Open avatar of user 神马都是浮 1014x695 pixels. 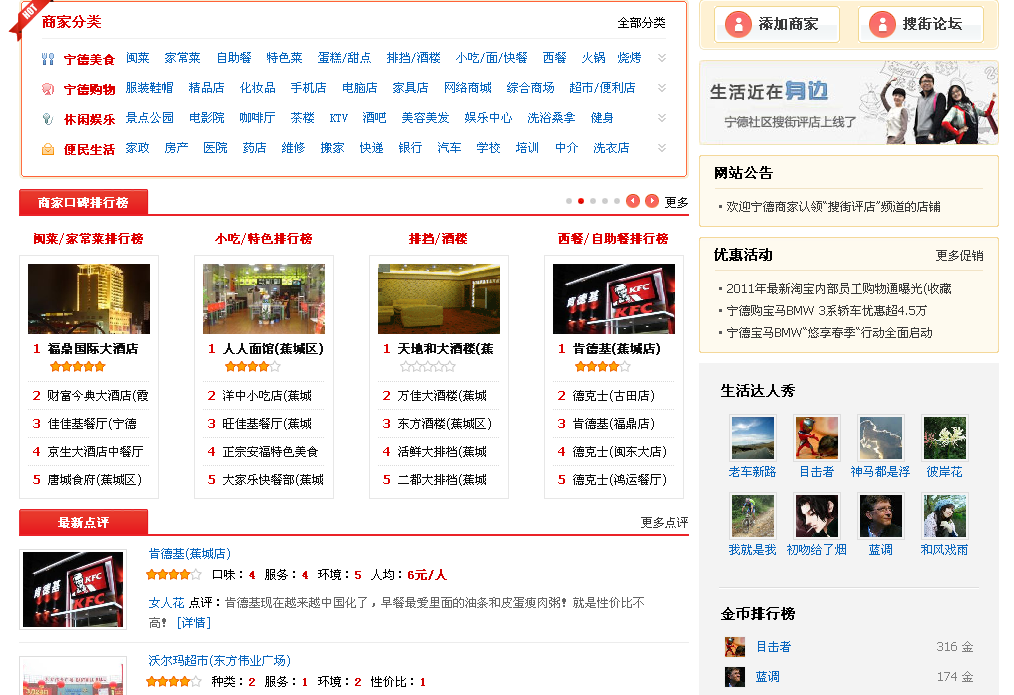coord(880,438)
